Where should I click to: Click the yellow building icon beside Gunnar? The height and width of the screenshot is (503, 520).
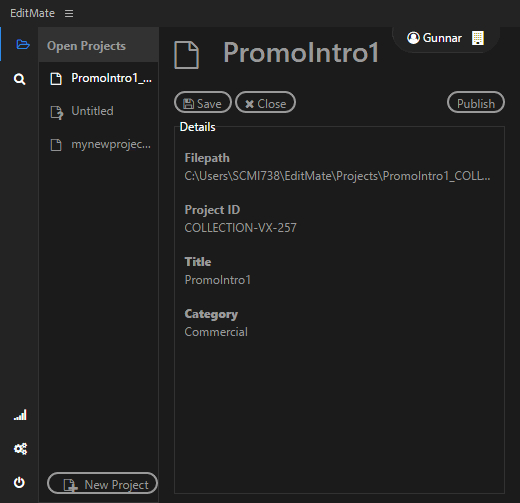click(x=478, y=38)
